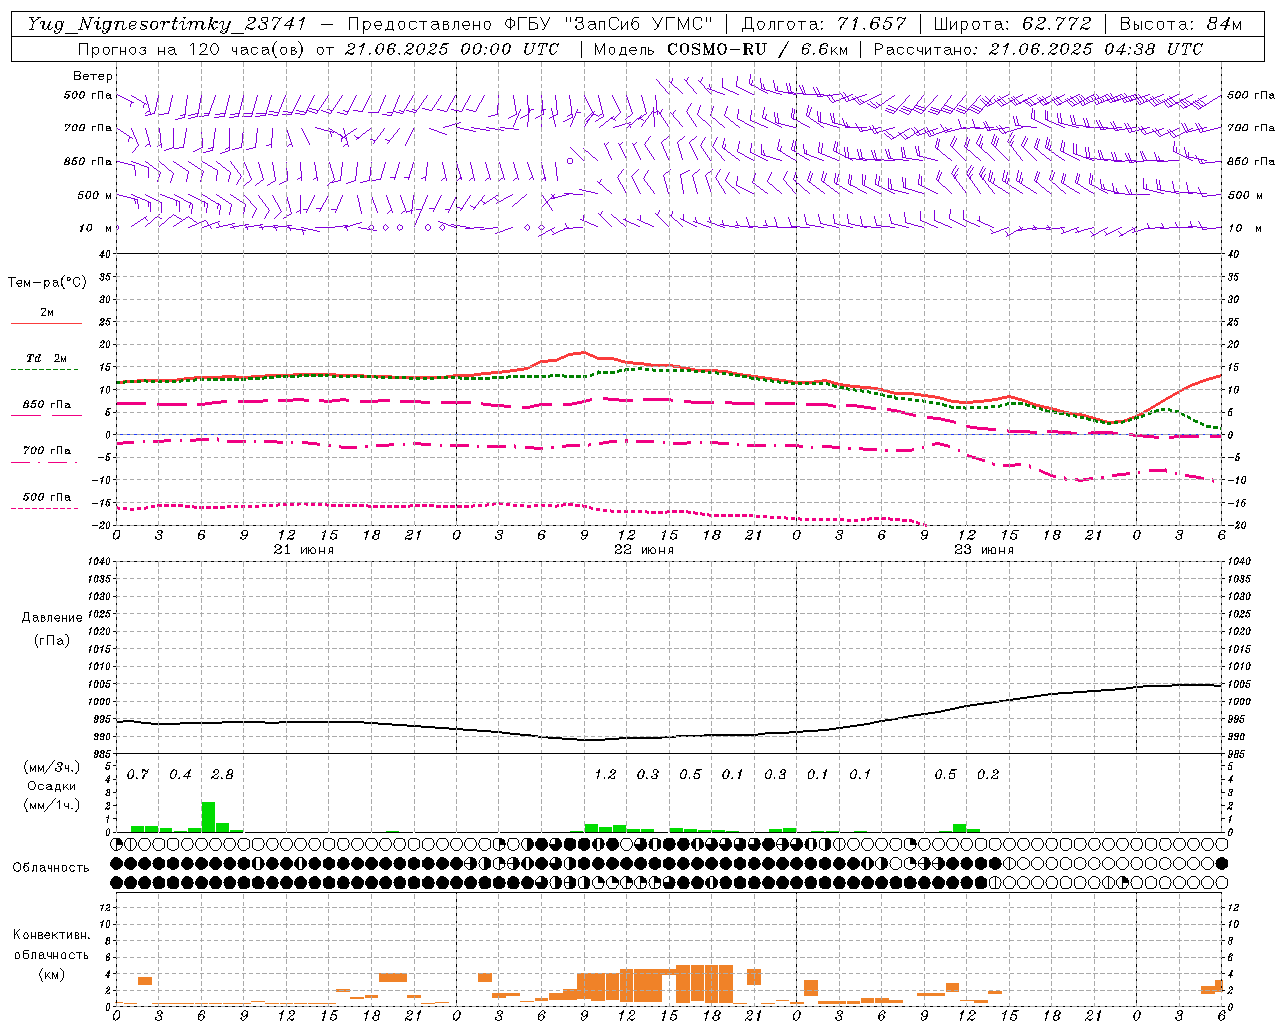Click the Рассчитано: 21.06.2025 04:38 UTC timestamp
Viewport: 1280px width, 1024px height.
(1038, 49)
